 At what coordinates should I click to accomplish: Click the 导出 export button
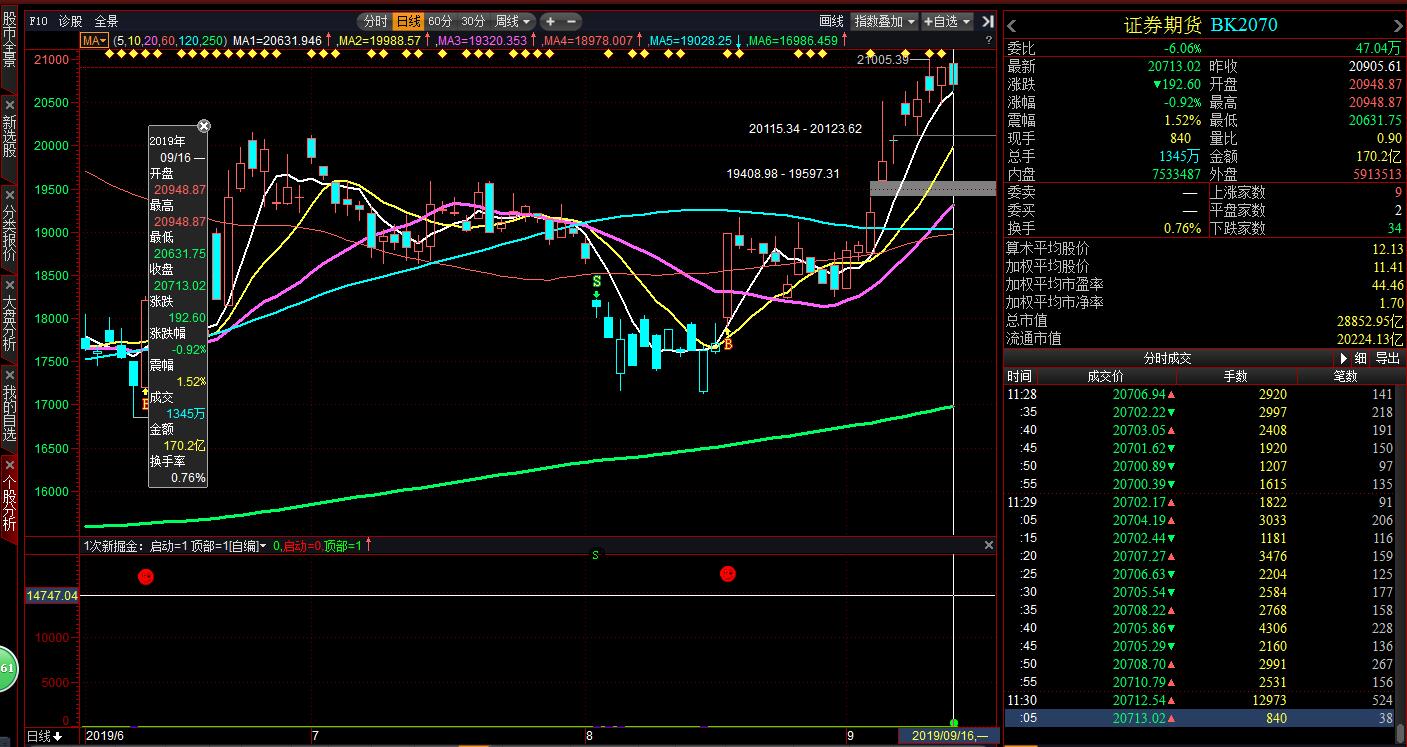coord(1388,358)
